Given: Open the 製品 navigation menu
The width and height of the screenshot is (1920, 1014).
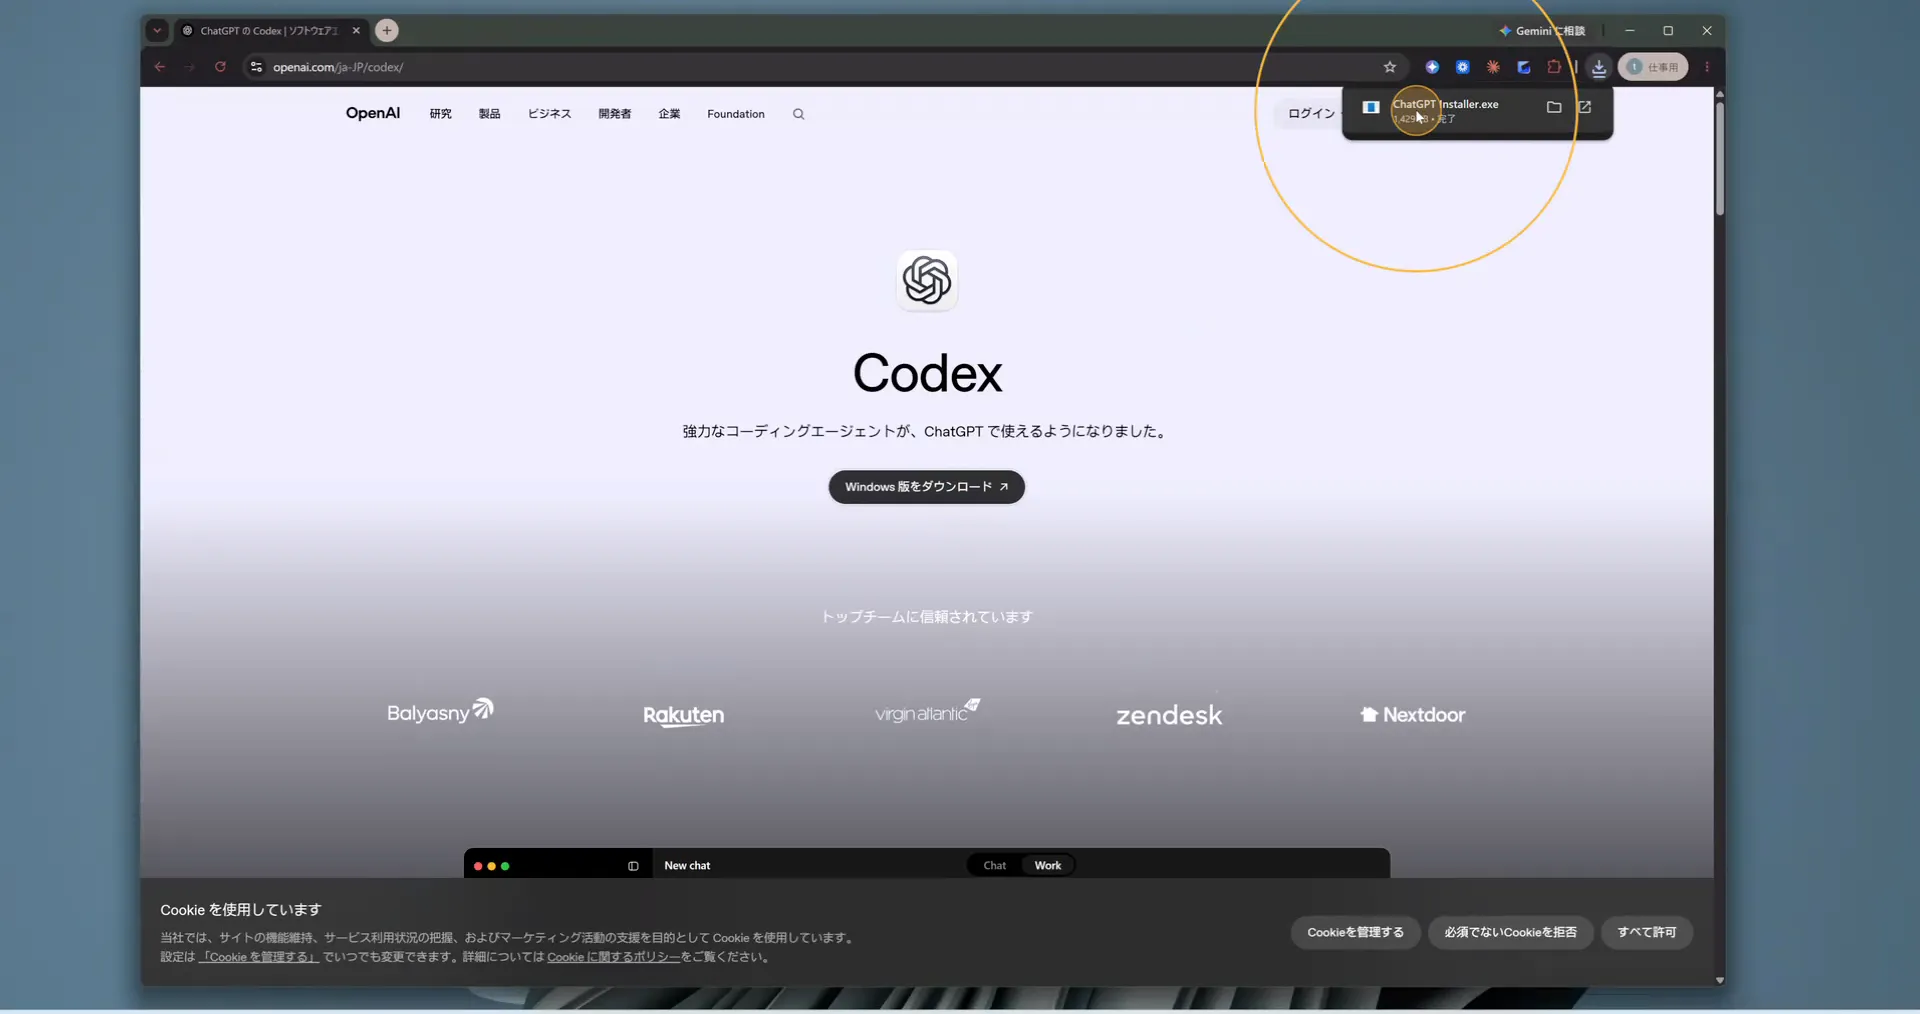Looking at the screenshot, I should pos(489,114).
